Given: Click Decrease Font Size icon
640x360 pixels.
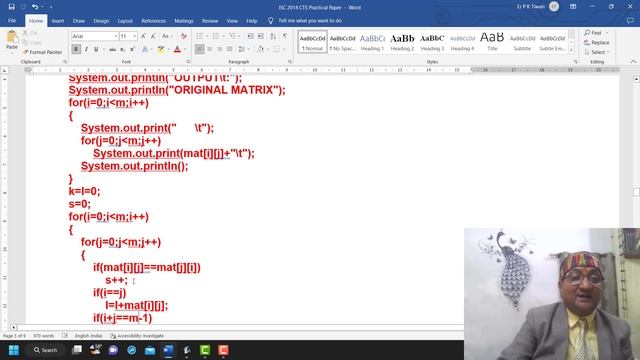Looking at the screenshot, I should pyautogui.click(x=153, y=36).
